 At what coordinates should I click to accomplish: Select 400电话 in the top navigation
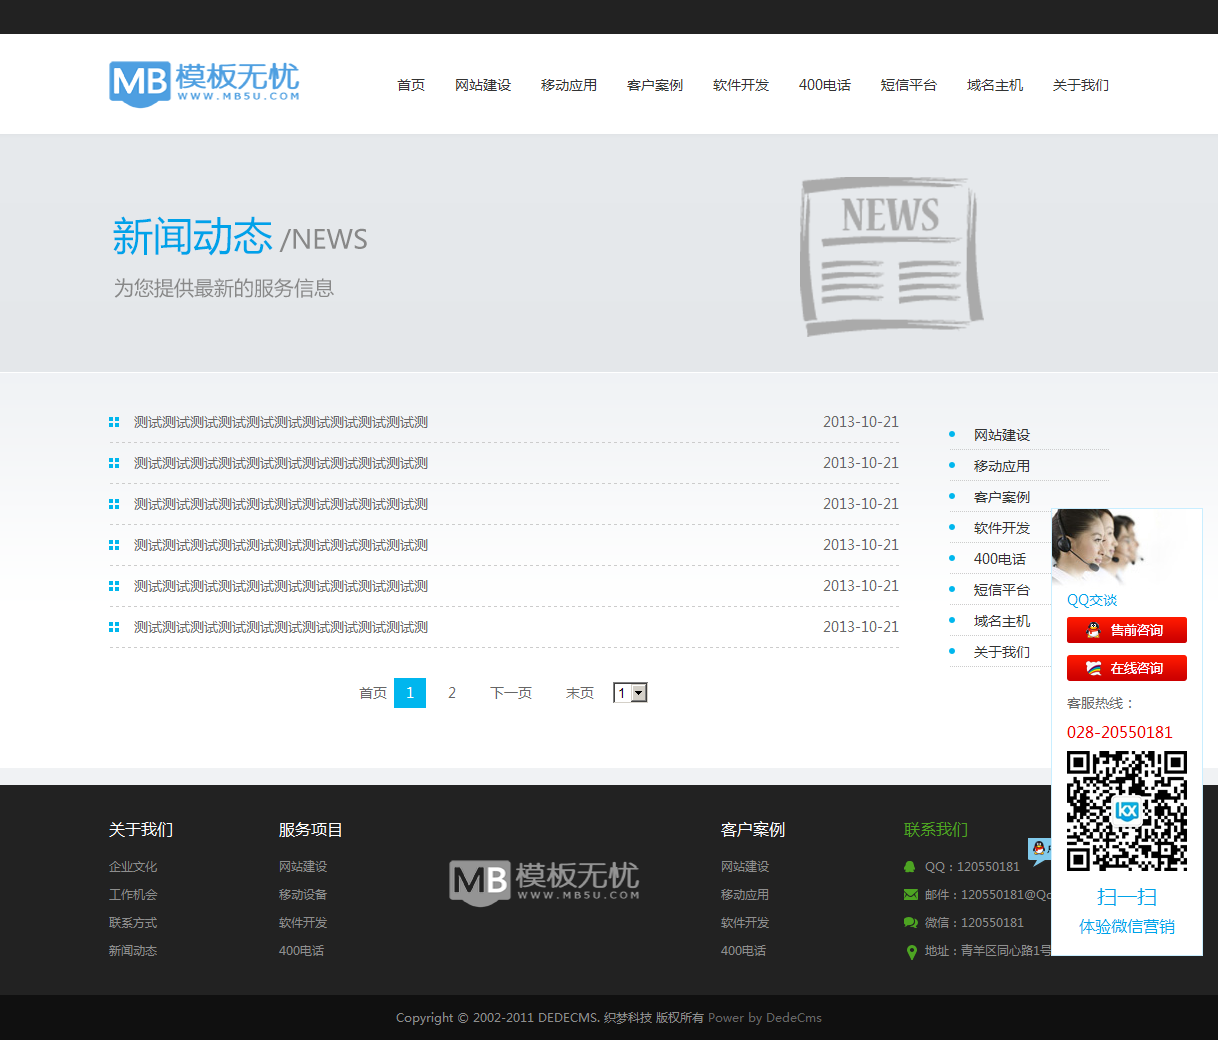[824, 85]
